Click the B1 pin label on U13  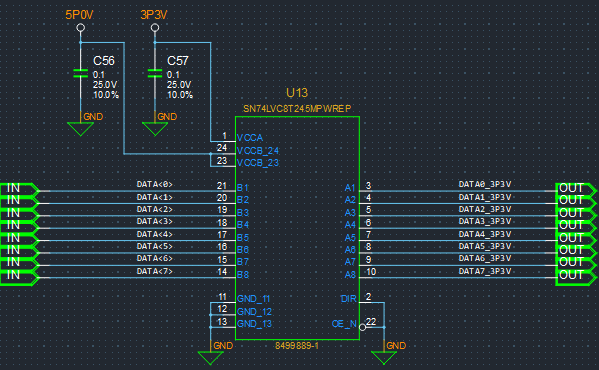243,187
